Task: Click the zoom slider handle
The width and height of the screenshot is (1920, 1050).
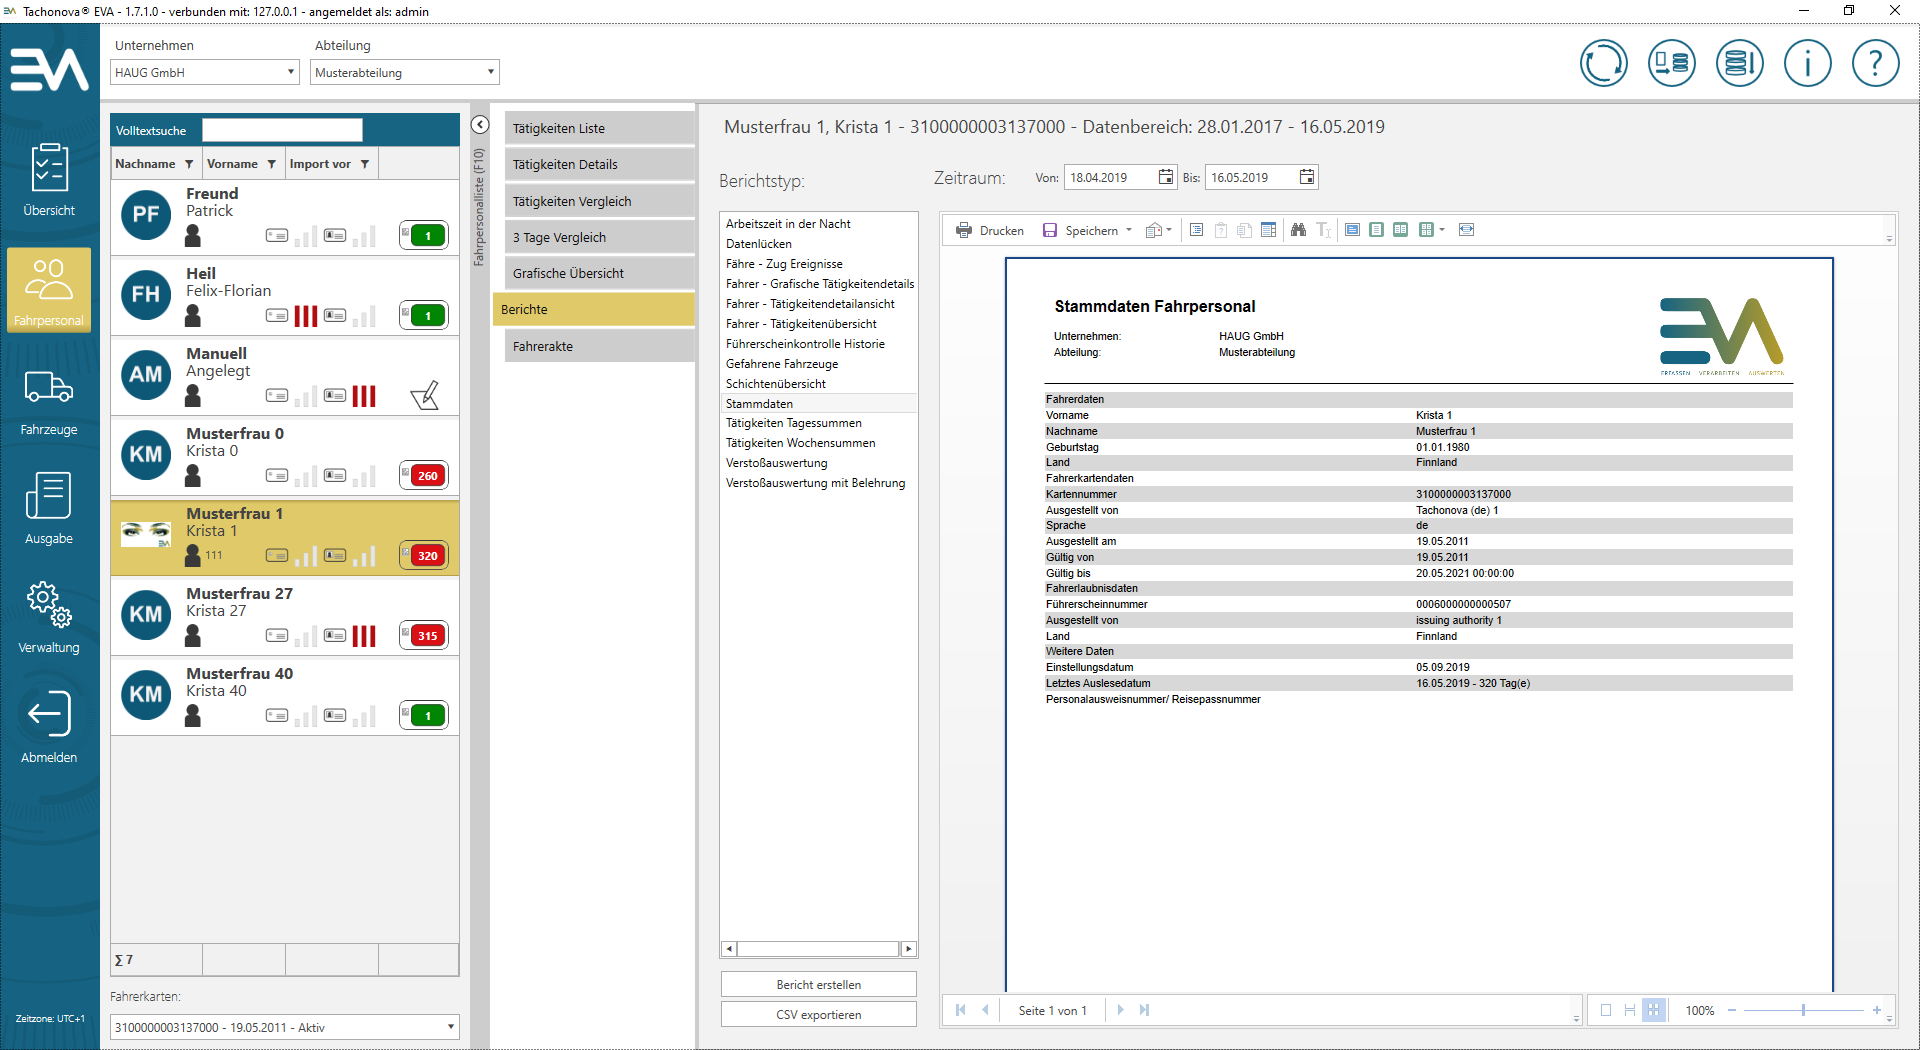Action: tap(1803, 1010)
